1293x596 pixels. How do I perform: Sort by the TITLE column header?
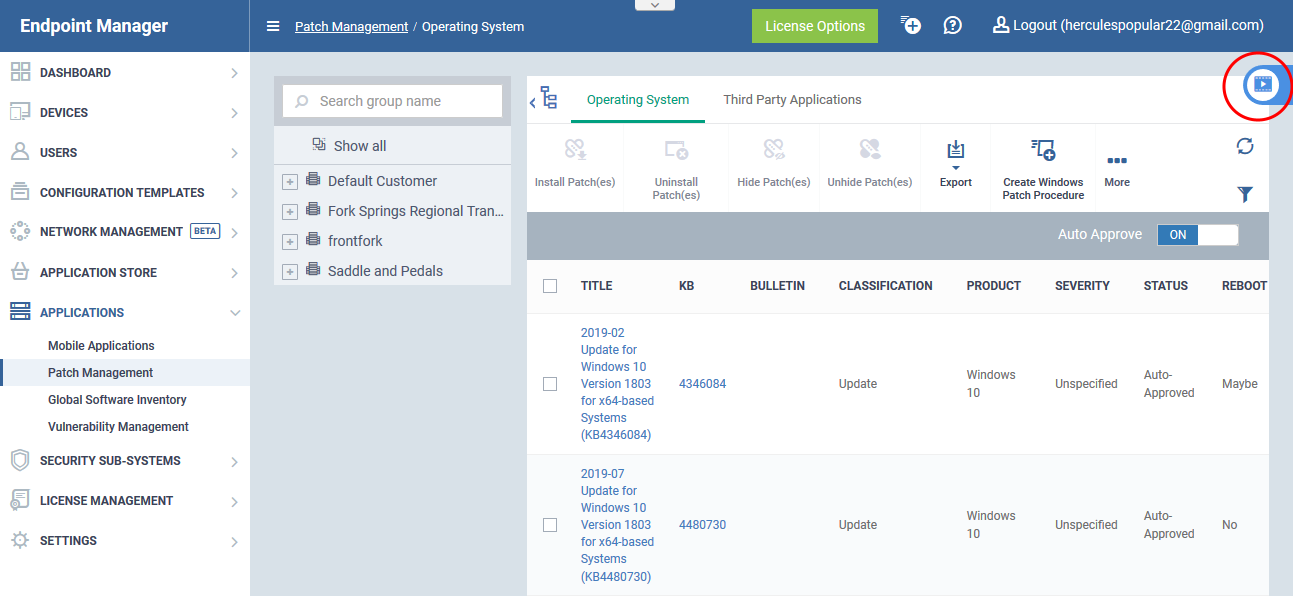click(596, 286)
